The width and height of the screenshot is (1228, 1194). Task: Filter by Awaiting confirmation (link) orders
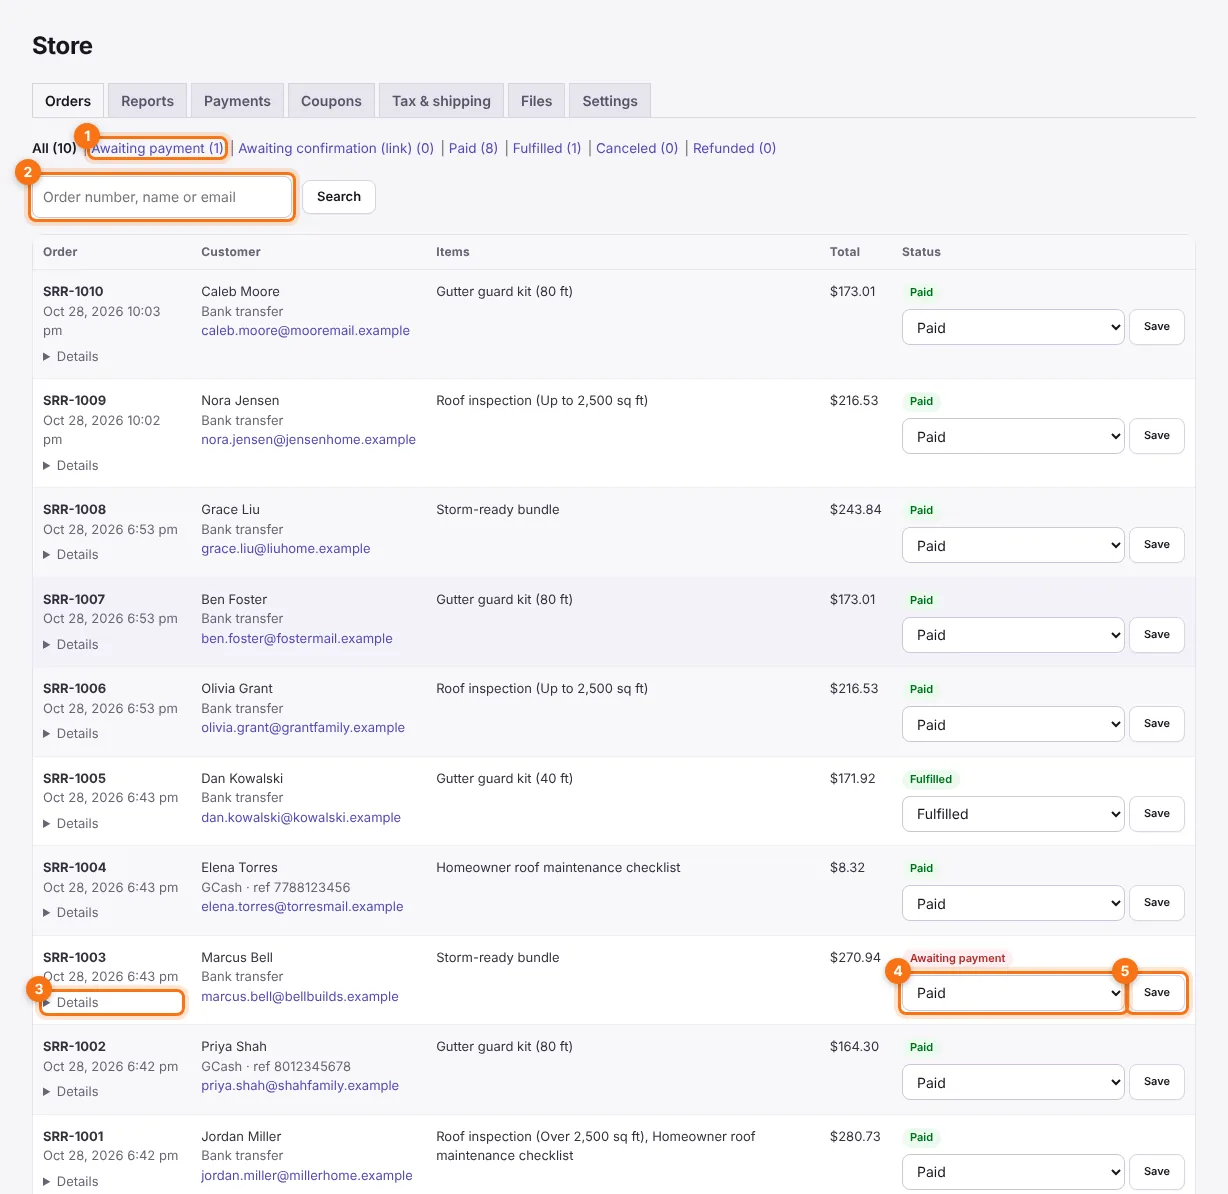[336, 148]
